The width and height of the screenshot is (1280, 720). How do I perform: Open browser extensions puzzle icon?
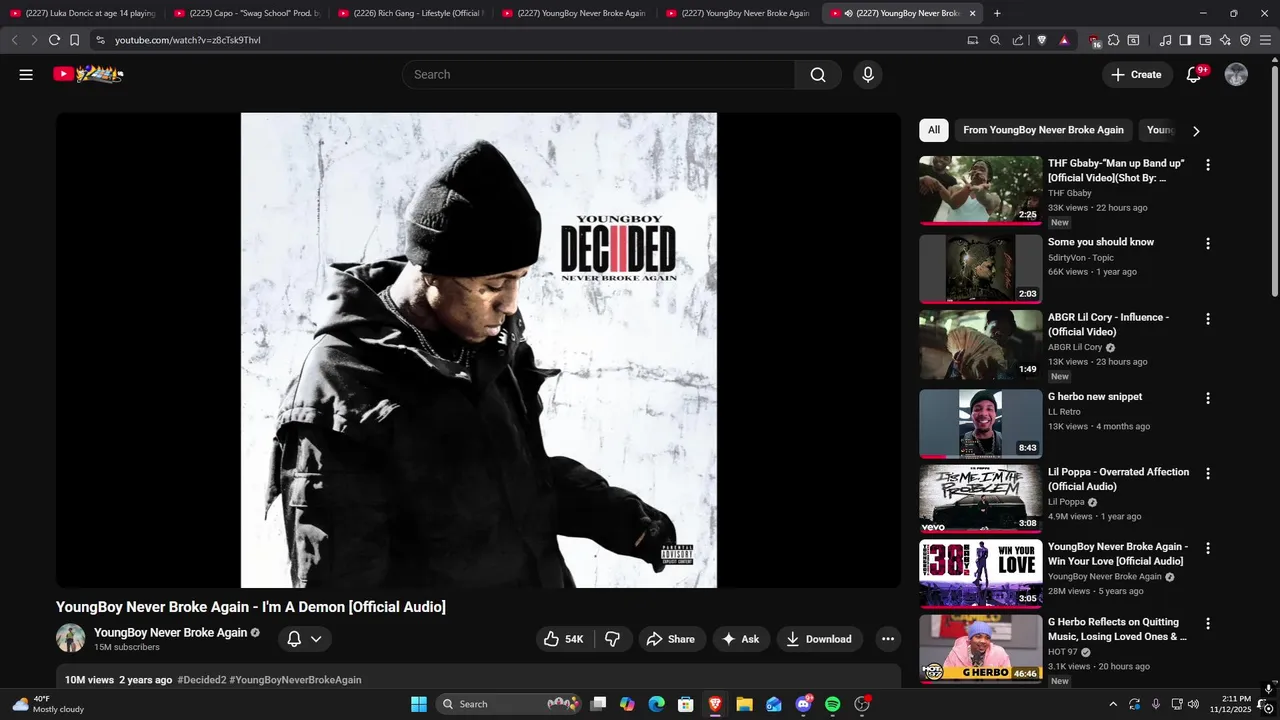point(1114,40)
